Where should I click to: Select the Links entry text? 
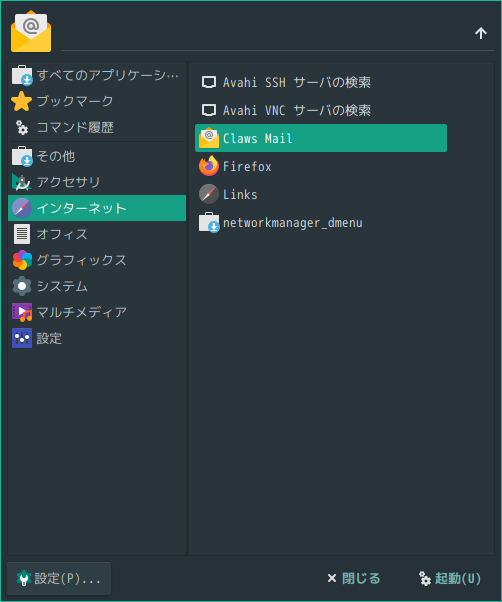(x=240, y=194)
